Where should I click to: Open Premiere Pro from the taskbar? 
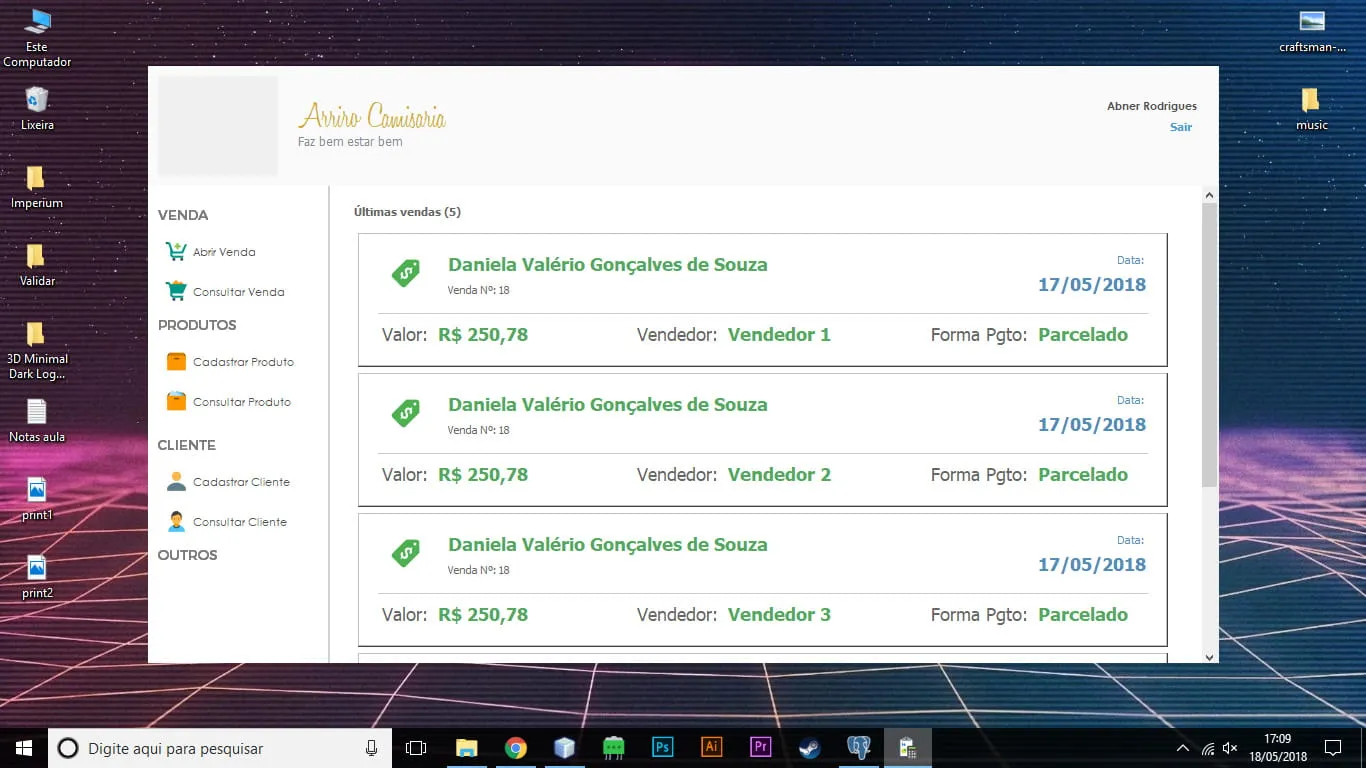coord(760,748)
